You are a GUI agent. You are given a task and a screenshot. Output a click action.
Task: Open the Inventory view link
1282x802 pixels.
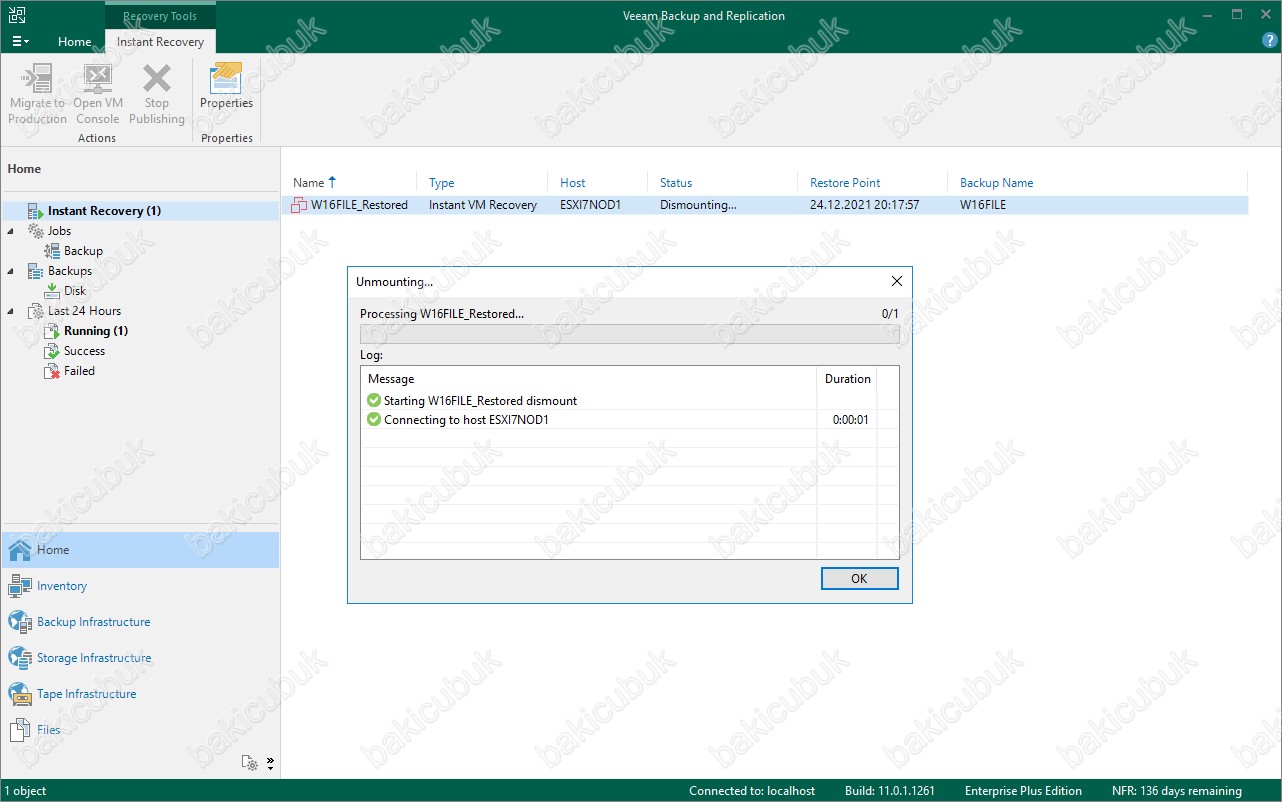click(x=62, y=586)
